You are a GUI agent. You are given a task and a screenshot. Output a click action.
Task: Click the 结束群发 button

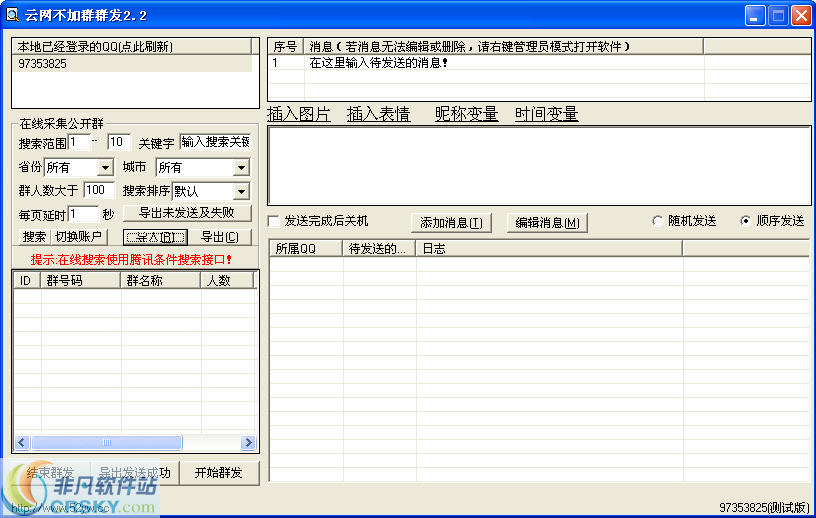[50, 473]
